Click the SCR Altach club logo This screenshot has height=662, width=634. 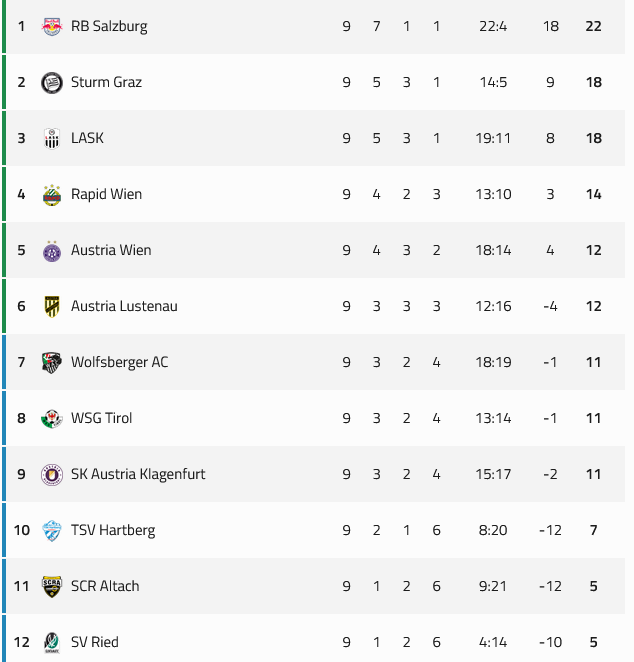52,586
